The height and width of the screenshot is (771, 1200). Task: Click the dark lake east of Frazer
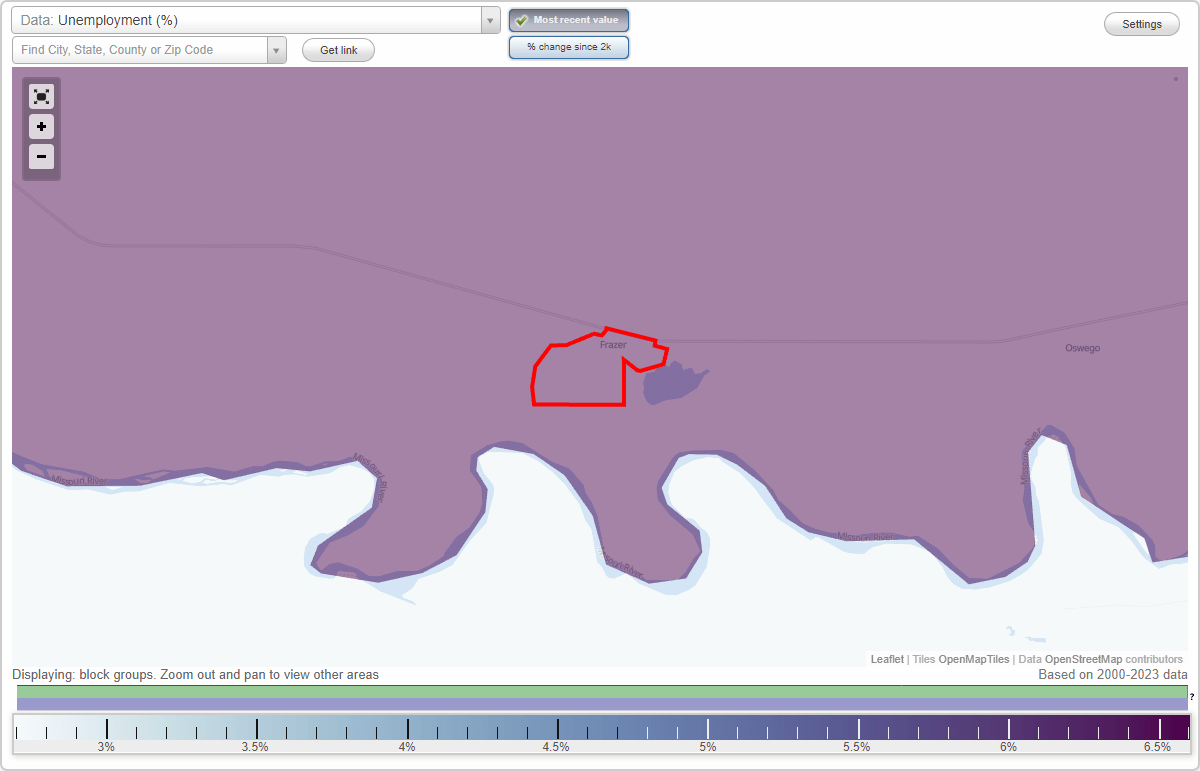point(672,382)
